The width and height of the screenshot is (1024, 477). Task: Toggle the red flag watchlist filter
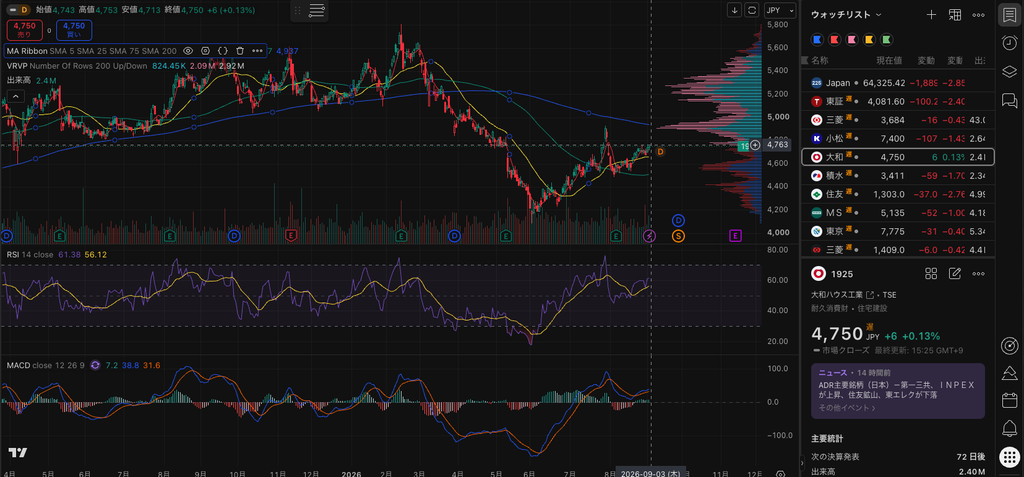click(x=834, y=40)
